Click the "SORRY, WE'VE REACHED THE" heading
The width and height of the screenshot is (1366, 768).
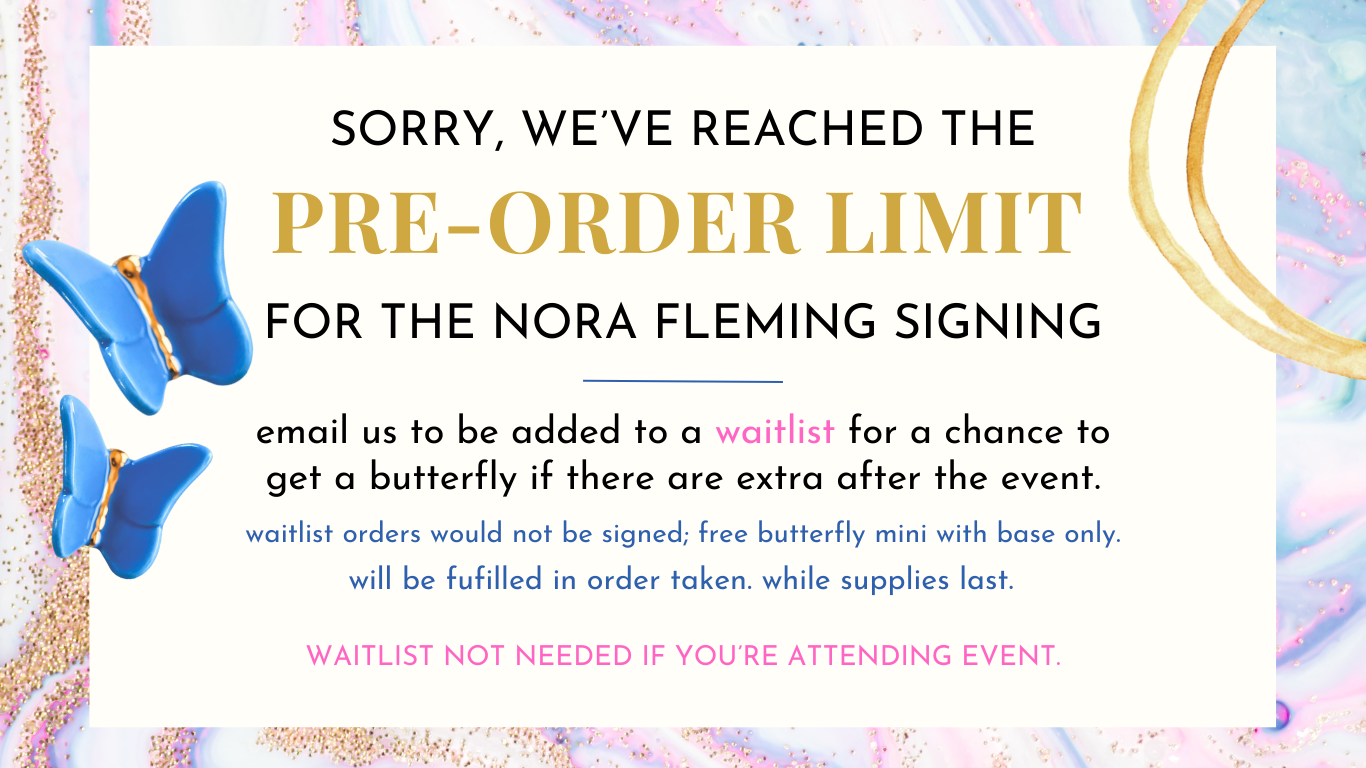[x=683, y=128]
